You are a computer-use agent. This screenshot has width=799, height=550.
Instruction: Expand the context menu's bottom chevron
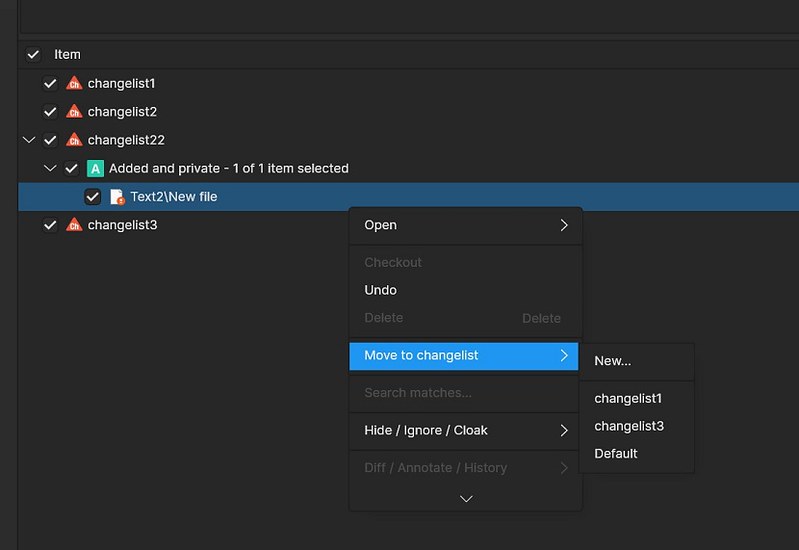[465, 498]
